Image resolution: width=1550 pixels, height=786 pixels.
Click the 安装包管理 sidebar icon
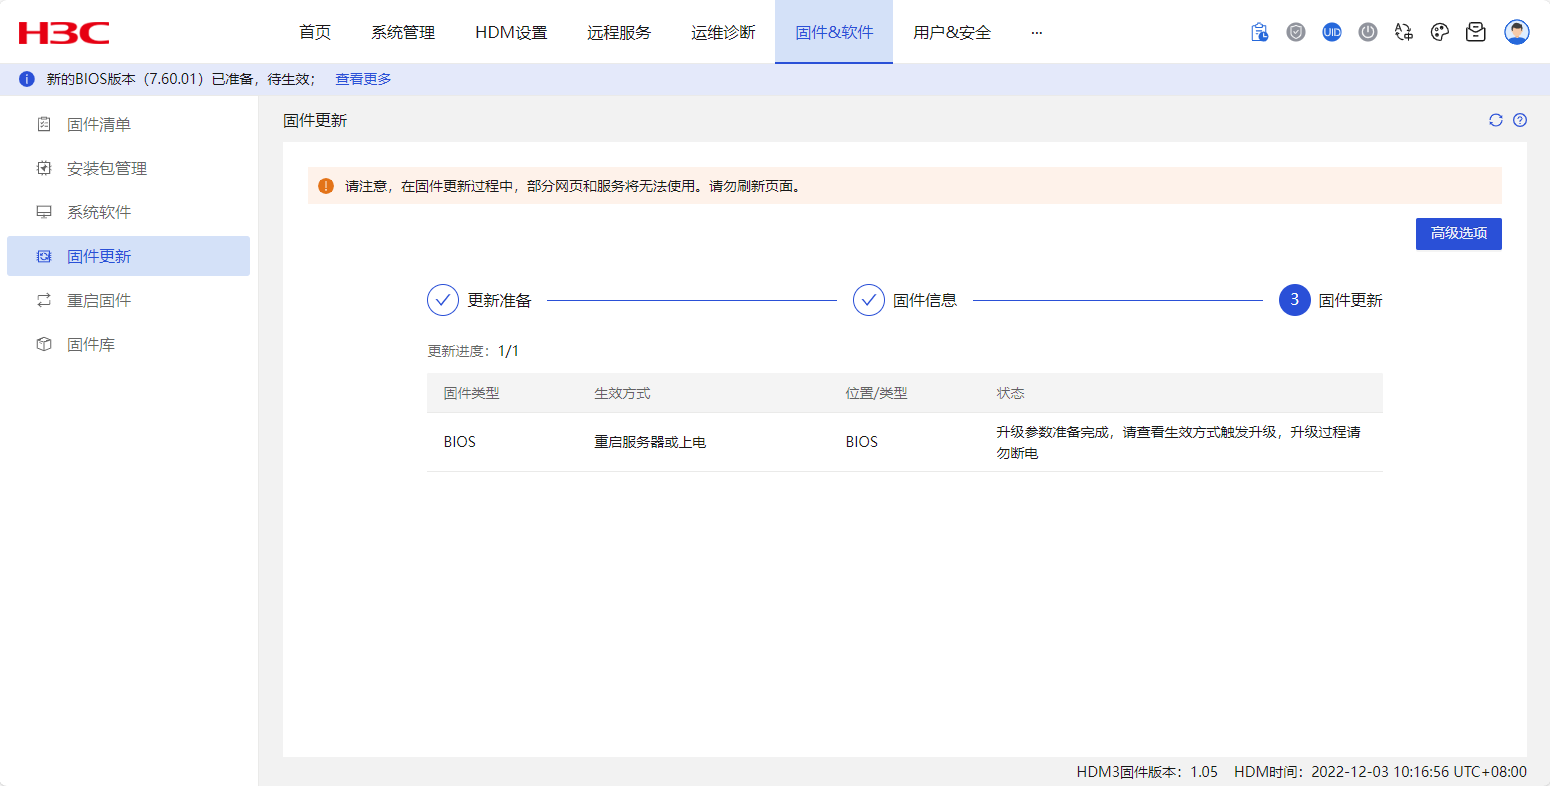(44, 168)
